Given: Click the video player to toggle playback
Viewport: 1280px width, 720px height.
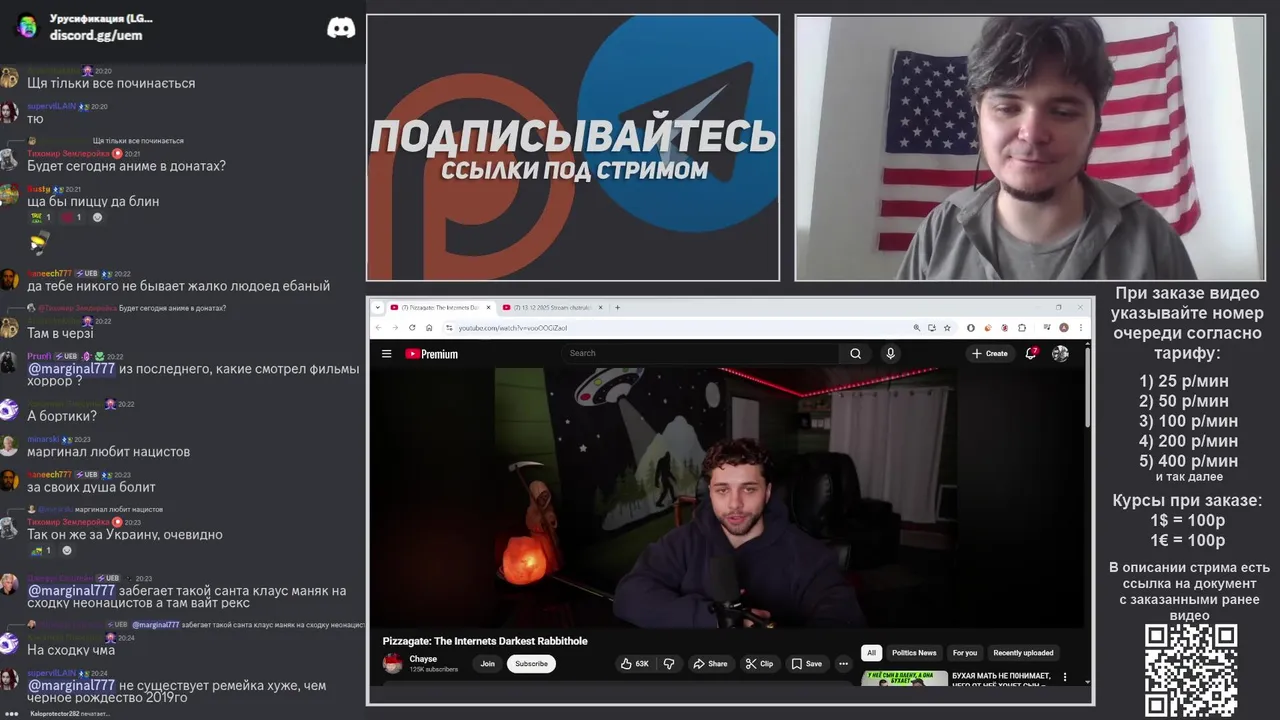Looking at the screenshot, I should coord(727,497).
